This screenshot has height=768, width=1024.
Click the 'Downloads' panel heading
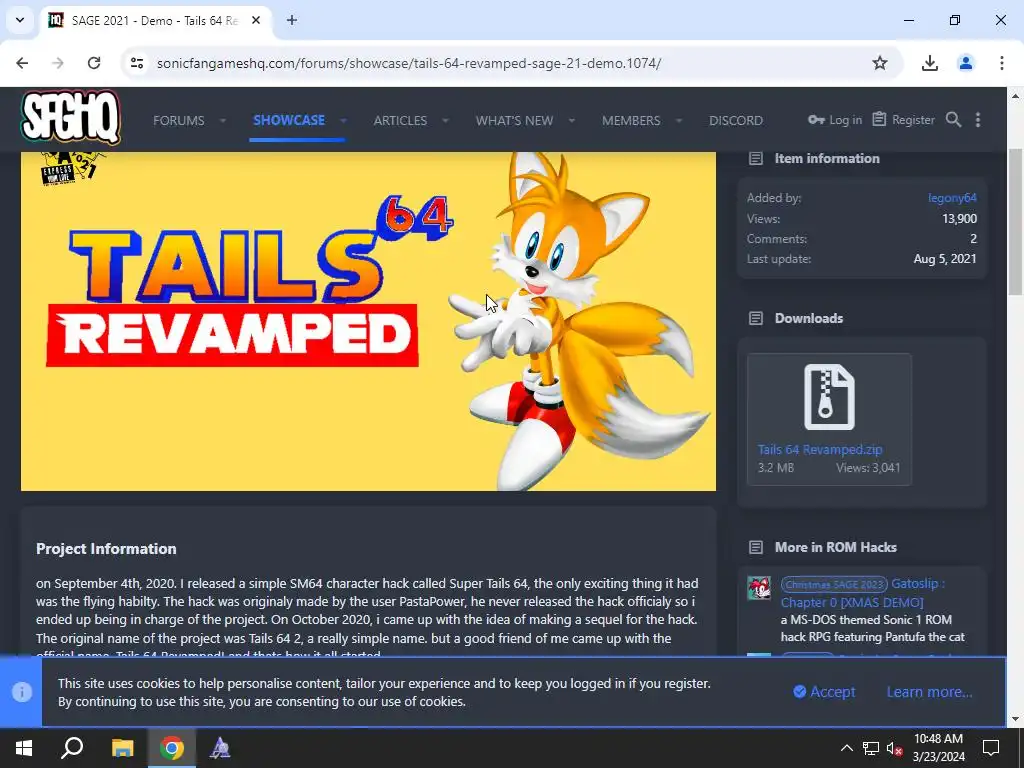[808, 318]
